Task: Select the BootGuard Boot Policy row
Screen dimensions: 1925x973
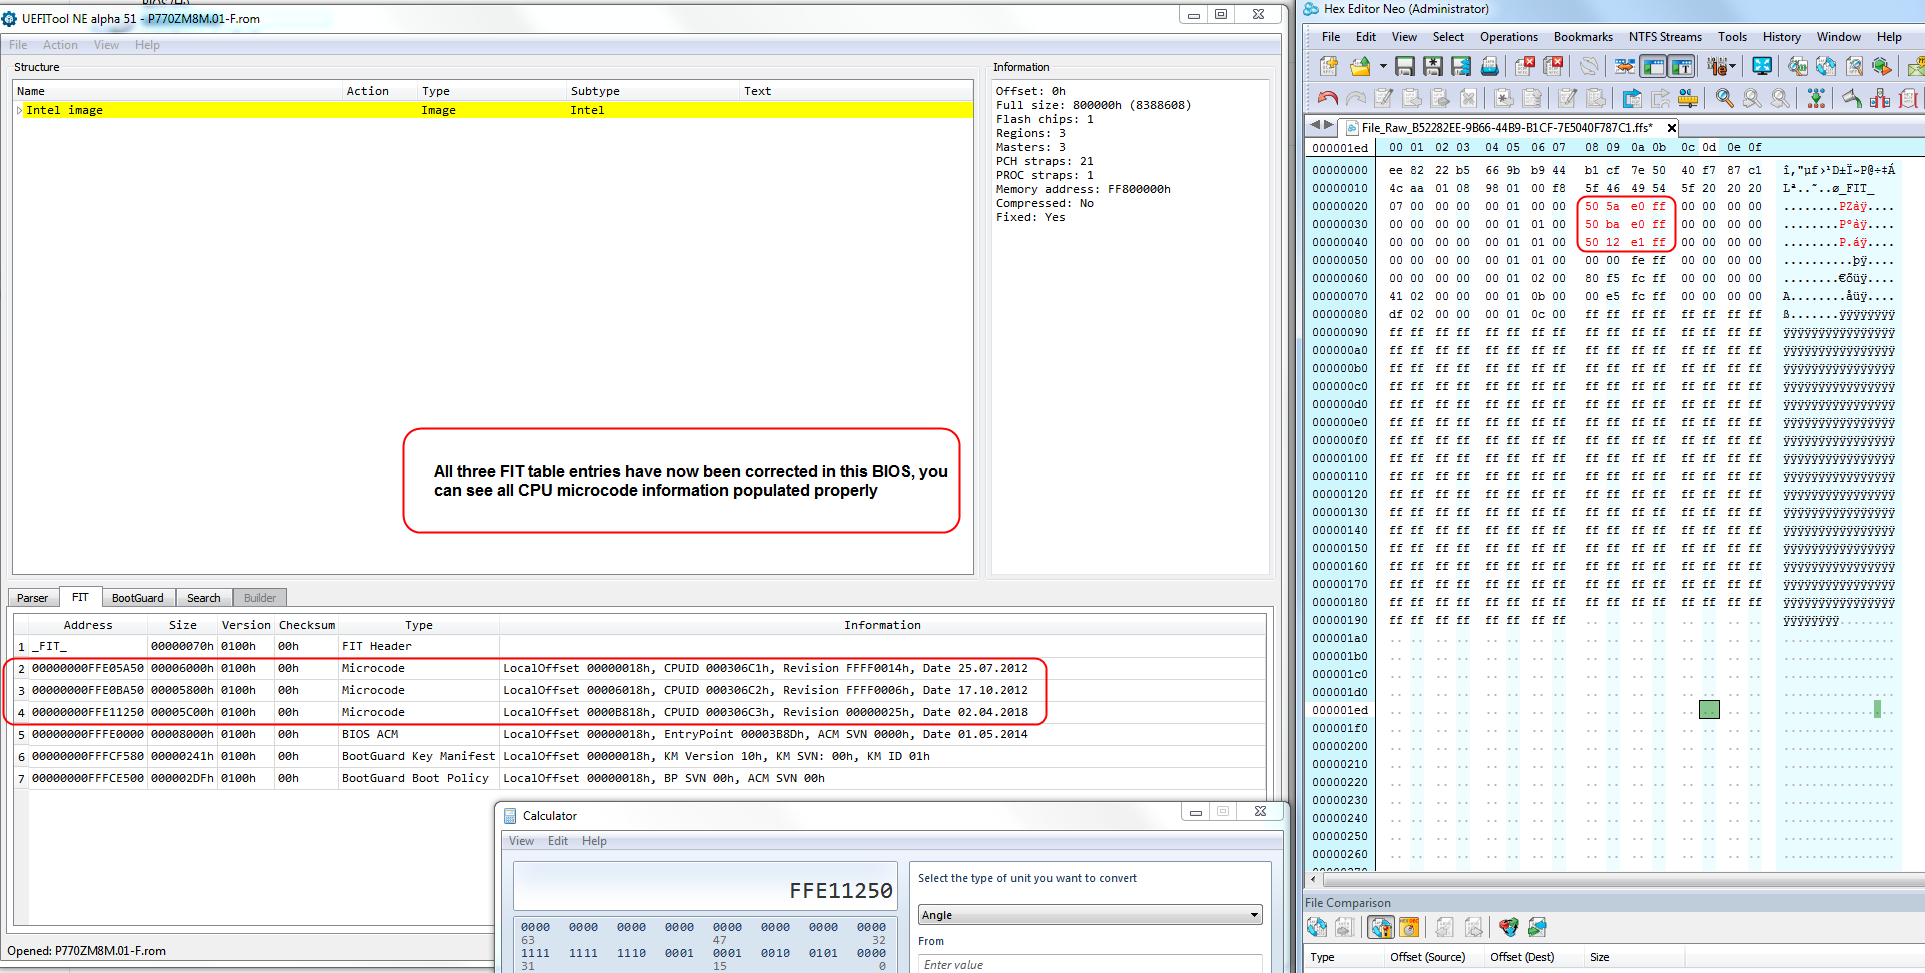Action: (639, 778)
